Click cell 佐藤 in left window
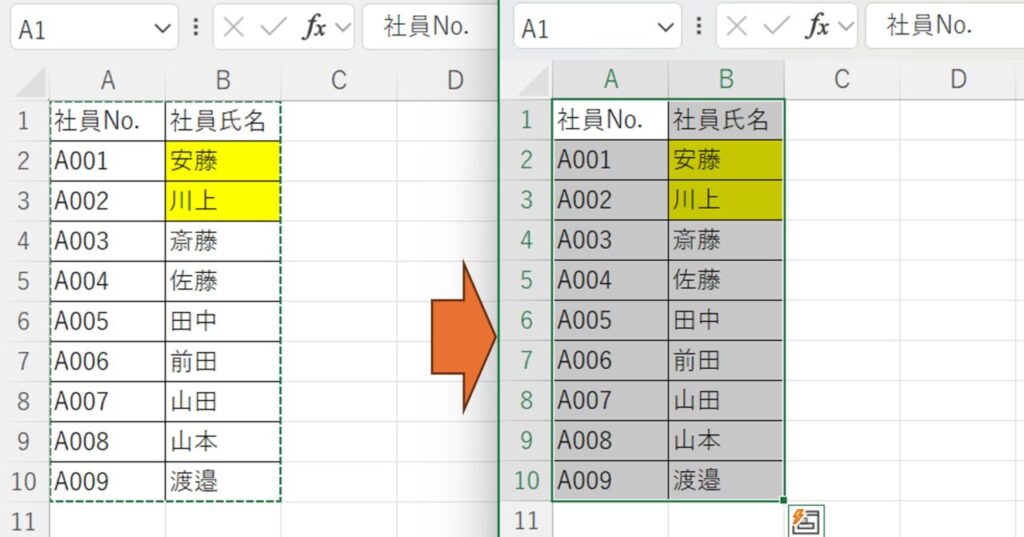1024x537 pixels. [223, 282]
